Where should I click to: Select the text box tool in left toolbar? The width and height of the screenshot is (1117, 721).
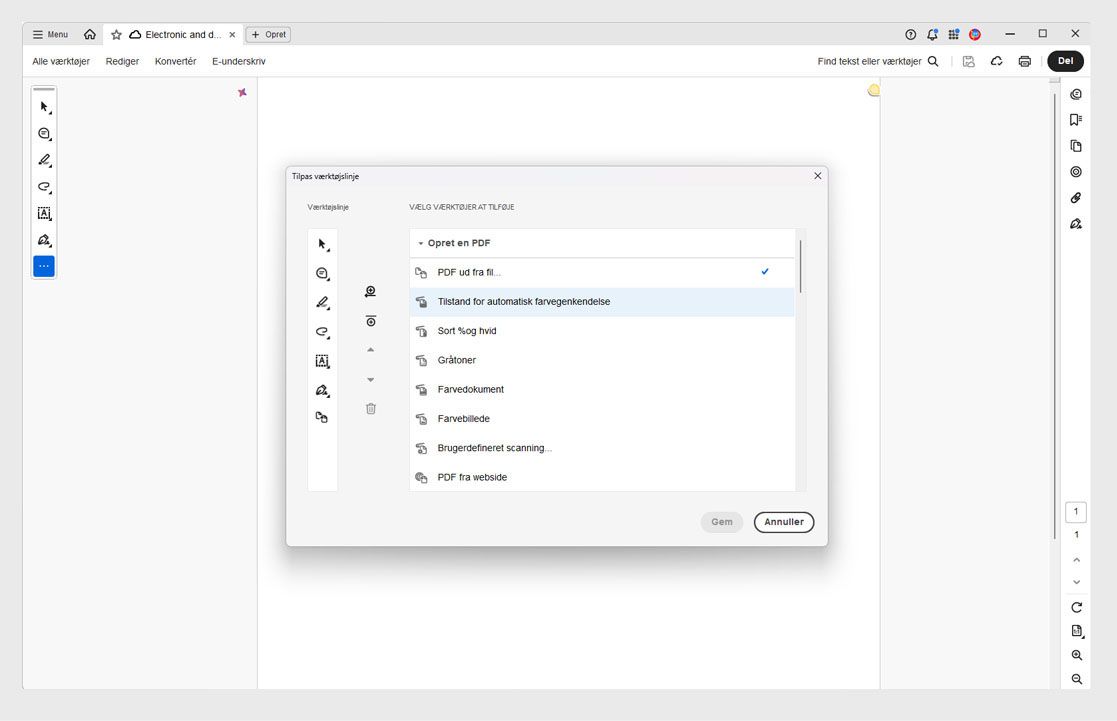44,213
